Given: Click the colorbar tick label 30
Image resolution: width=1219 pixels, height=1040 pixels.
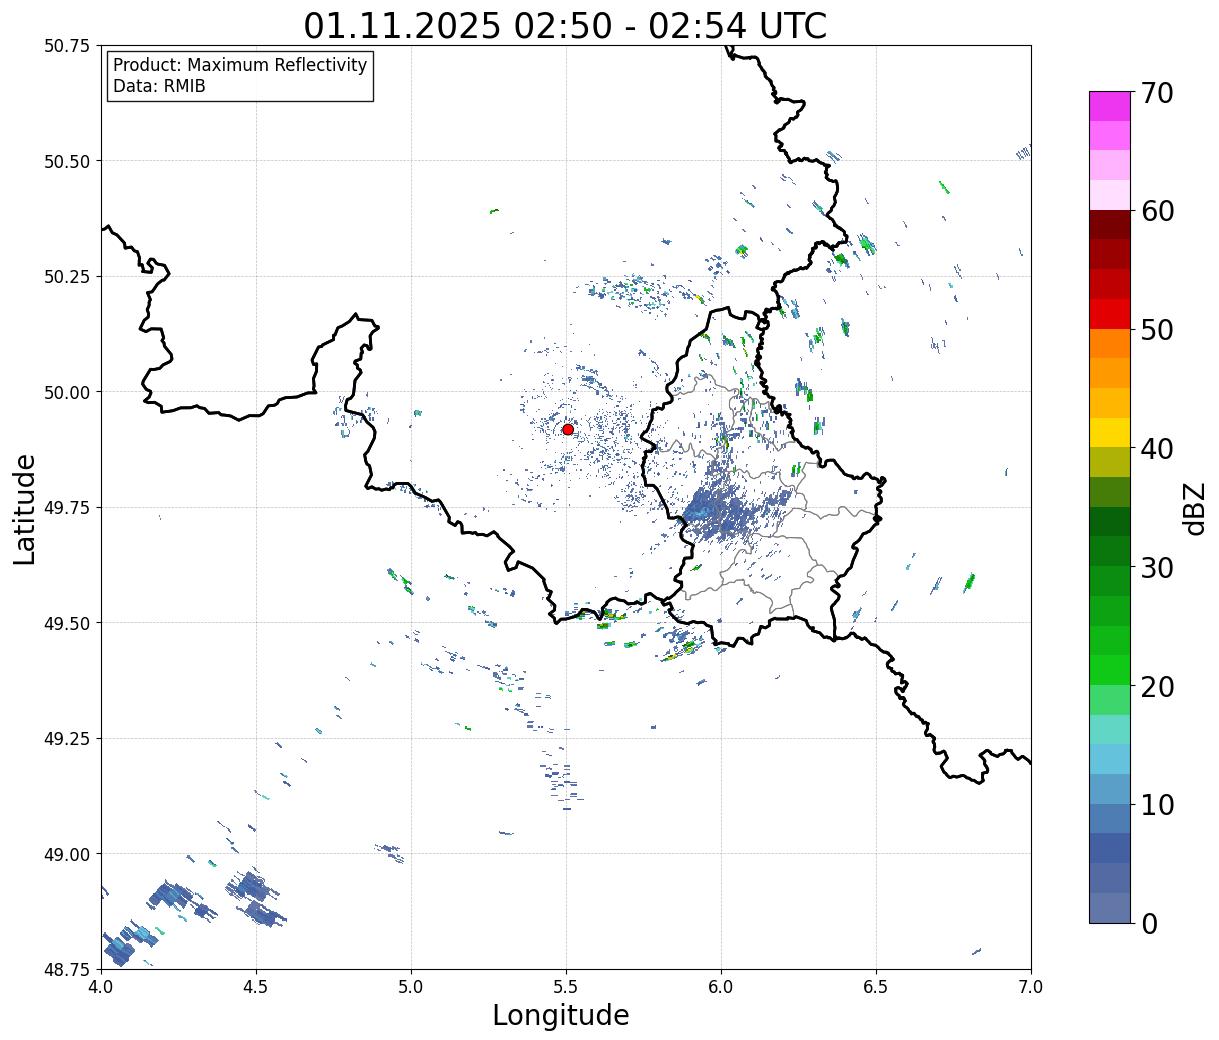Looking at the screenshot, I should point(1157,568).
